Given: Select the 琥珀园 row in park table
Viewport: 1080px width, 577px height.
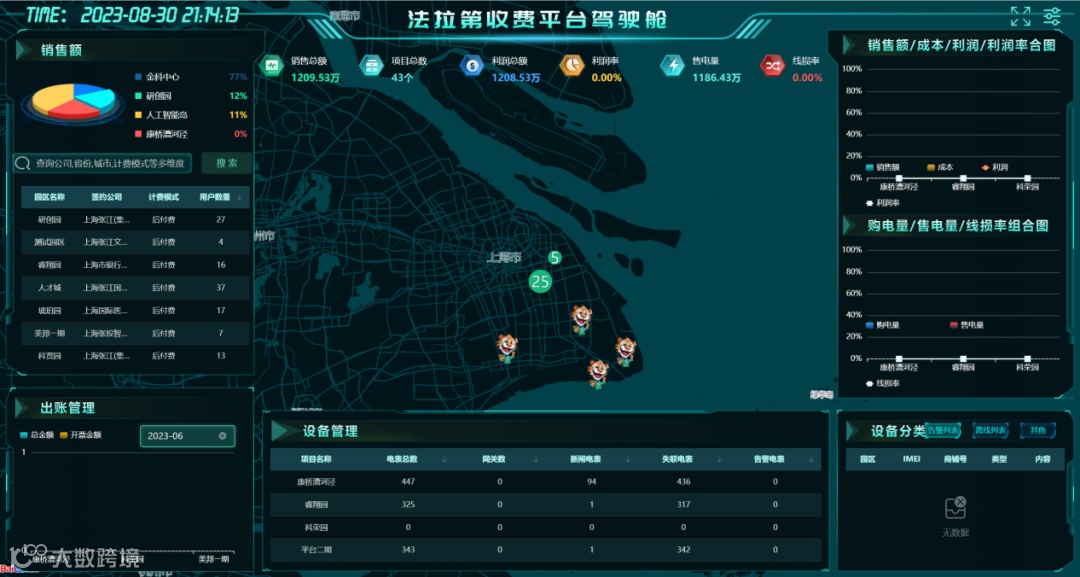Looking at the screenshot, I should coord(135,311).
